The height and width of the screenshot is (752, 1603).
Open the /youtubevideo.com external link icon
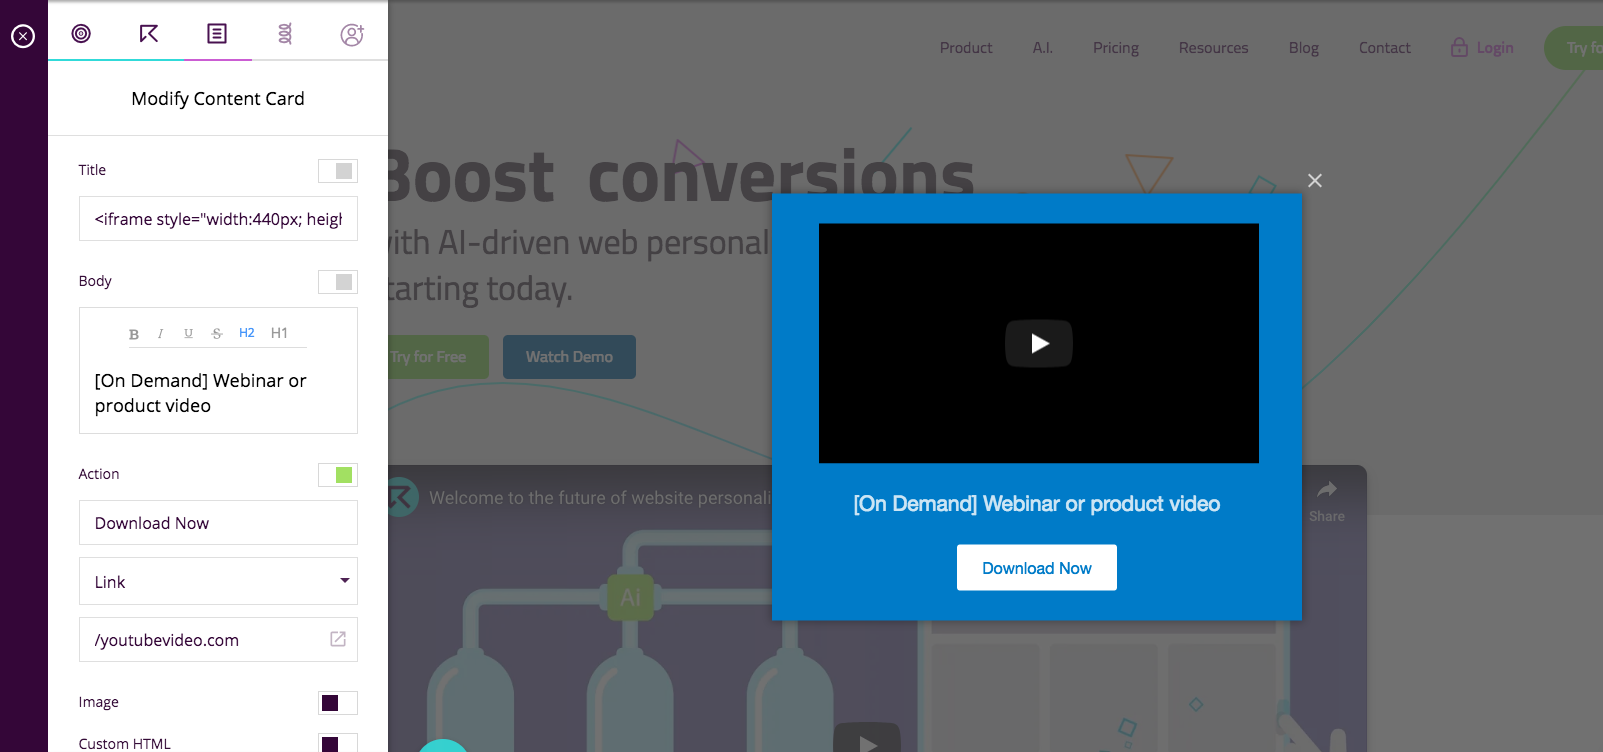(338, 639)
